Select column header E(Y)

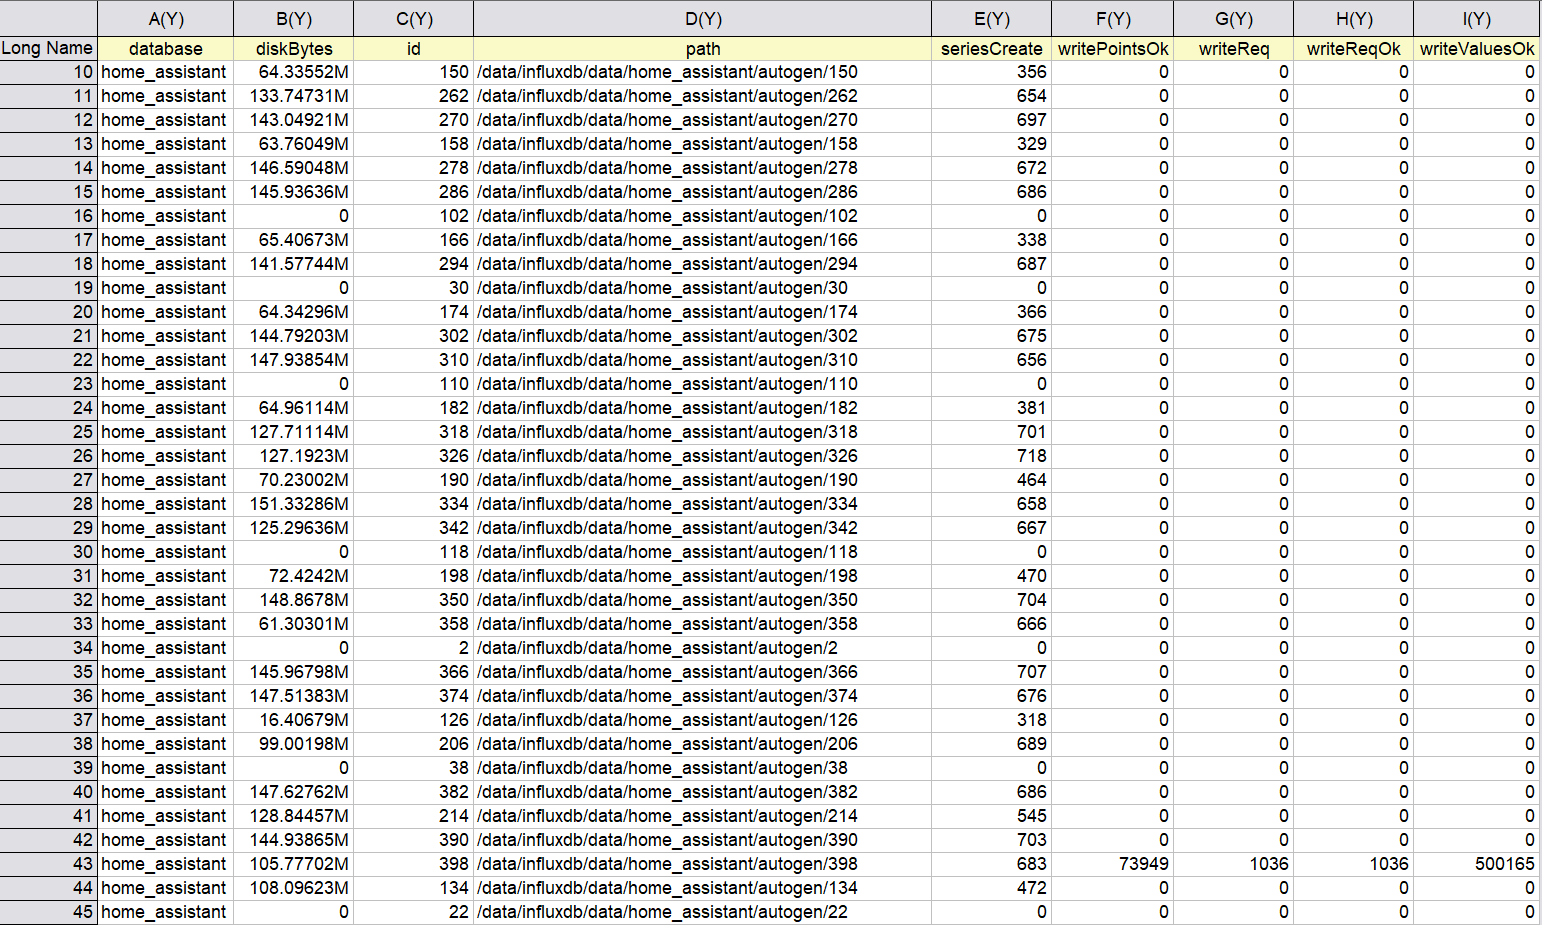pos(991,19)
